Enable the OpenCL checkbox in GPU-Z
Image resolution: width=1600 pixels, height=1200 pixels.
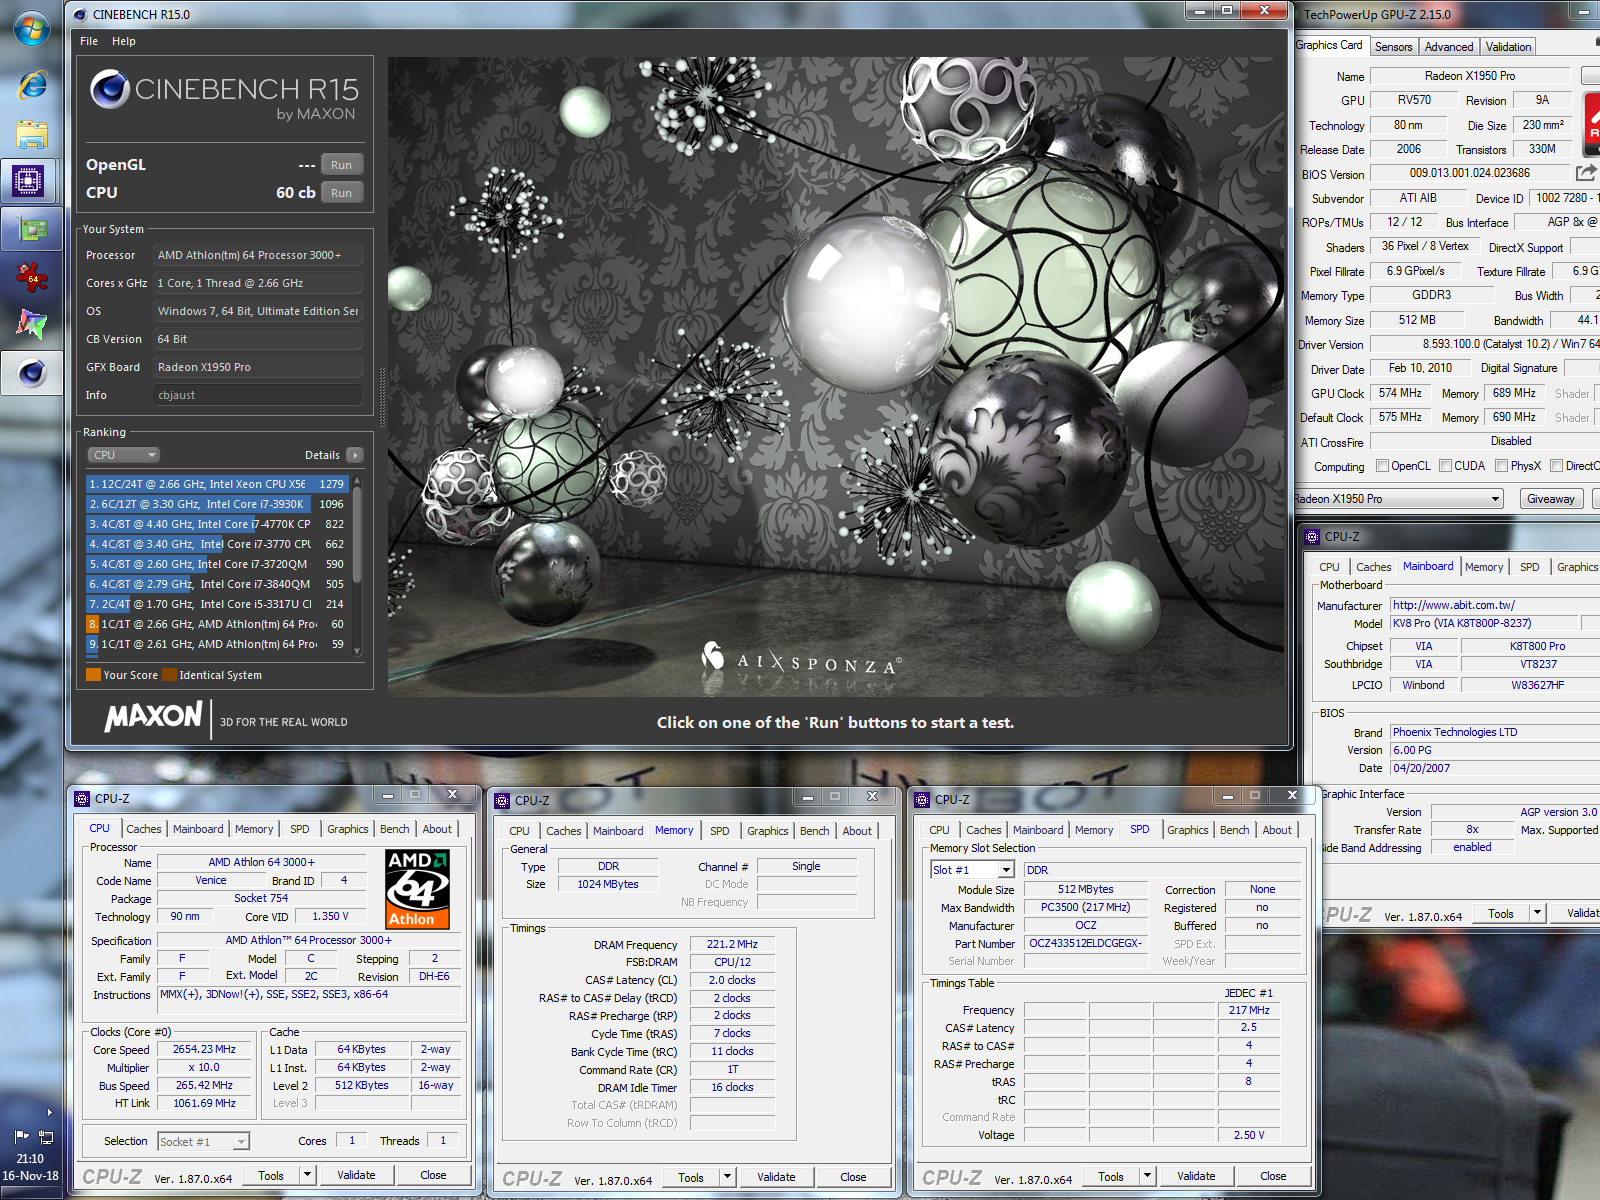(x=1382, y=465)
